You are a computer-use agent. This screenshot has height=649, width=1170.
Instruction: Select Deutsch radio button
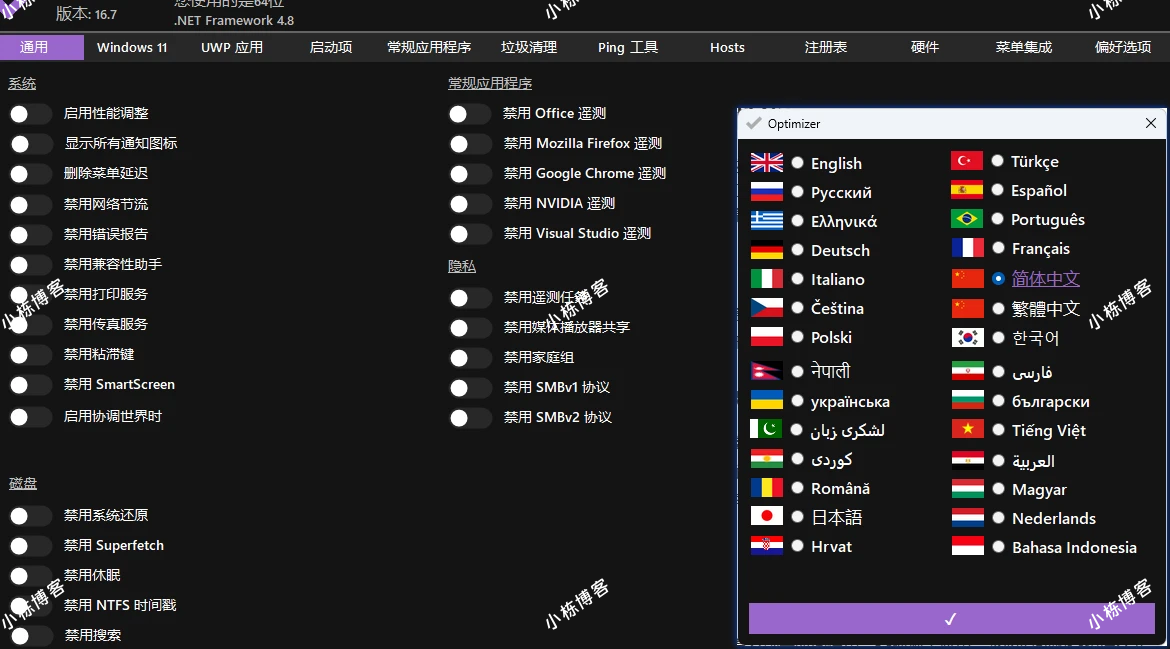[x=798, y=250]
